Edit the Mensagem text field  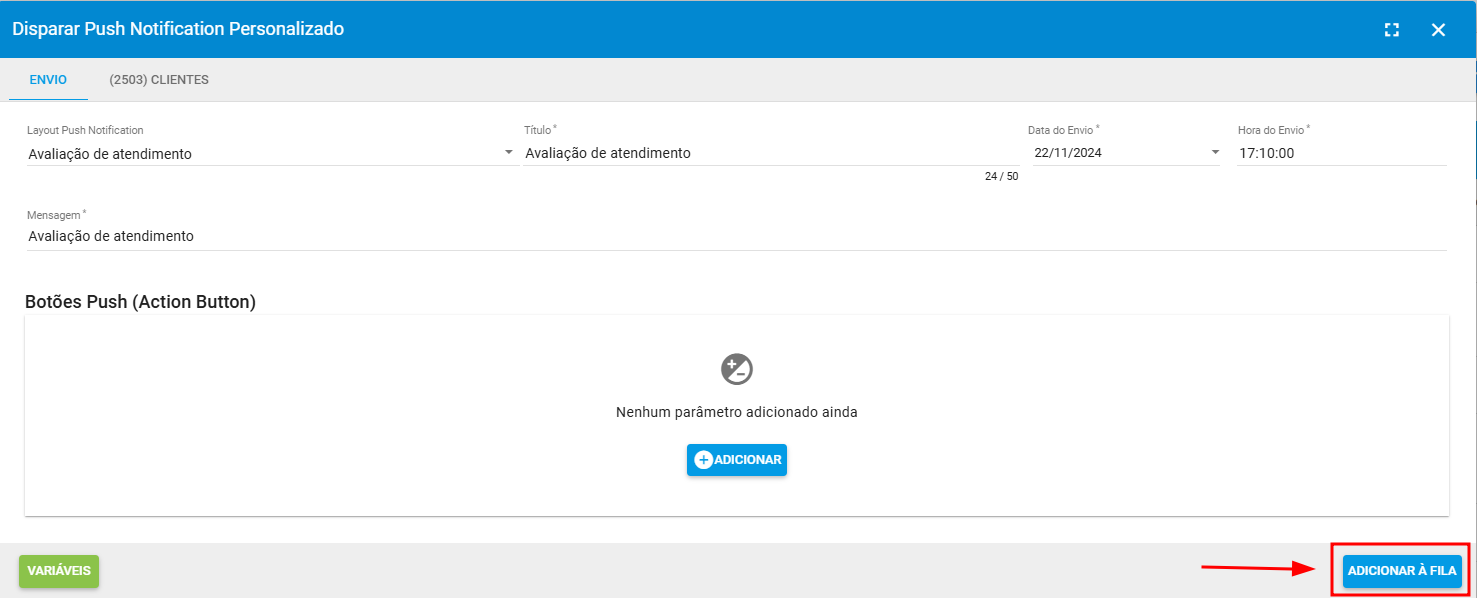point(736,236)
